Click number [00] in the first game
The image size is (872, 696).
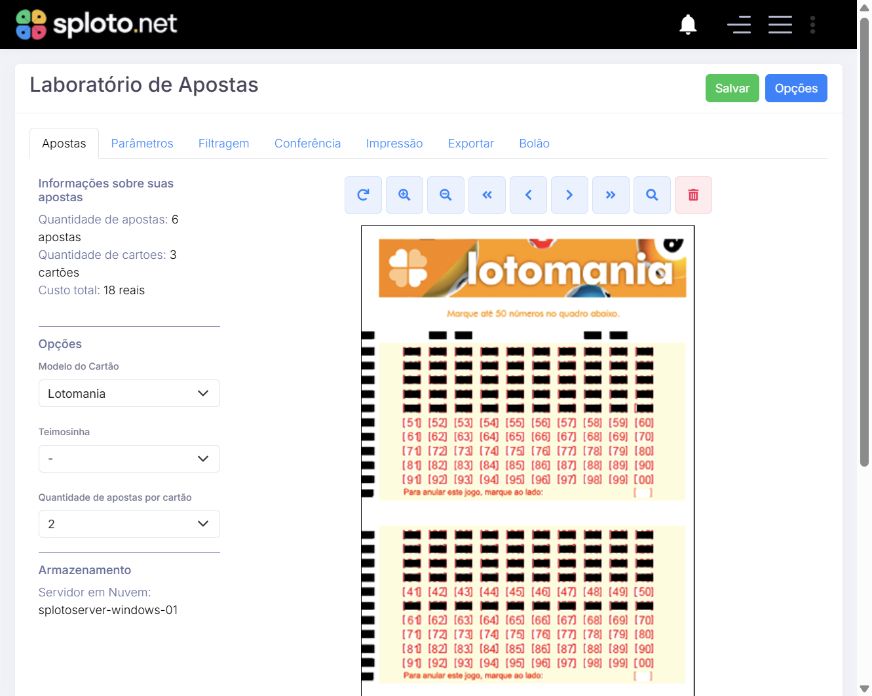tap(644, 479)
